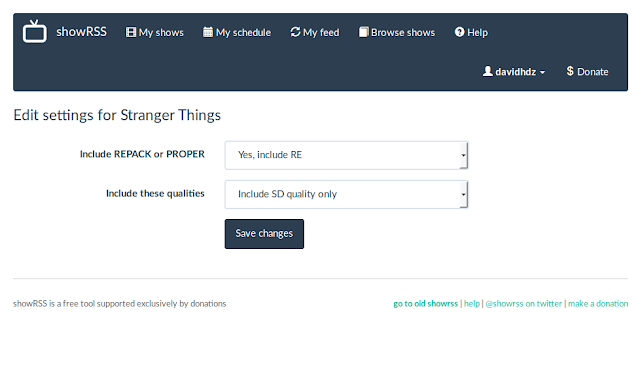Click the 'Include these qualities' label
This screenshot has width=640, height=387.
(x=155, y=194)
